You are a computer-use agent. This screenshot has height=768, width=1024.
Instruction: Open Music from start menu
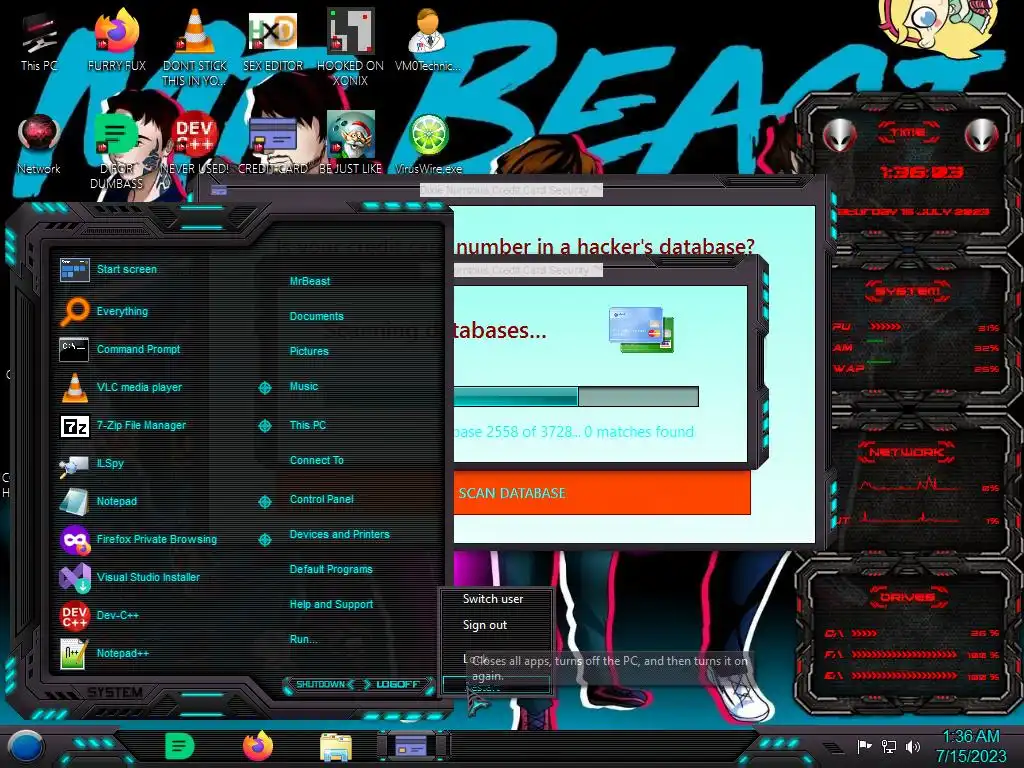click(x=304, y=386)
